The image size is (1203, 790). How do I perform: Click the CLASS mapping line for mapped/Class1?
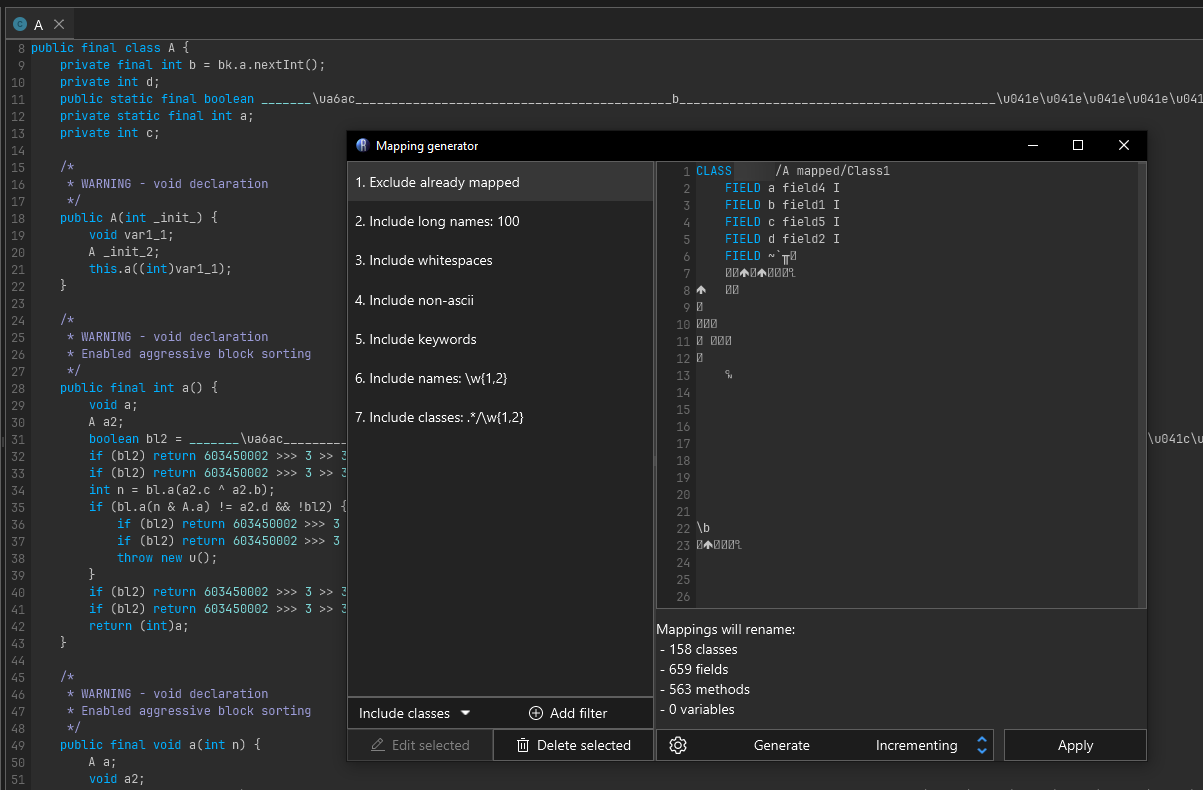(793, 171)
